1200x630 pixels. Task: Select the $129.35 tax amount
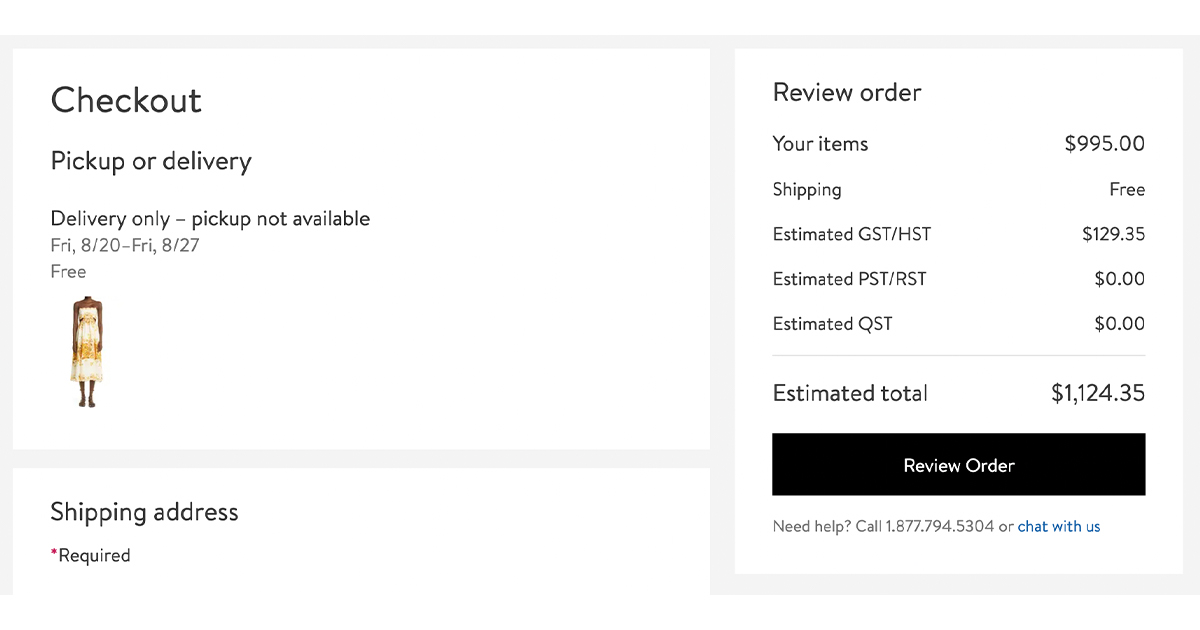point(1113,234)
